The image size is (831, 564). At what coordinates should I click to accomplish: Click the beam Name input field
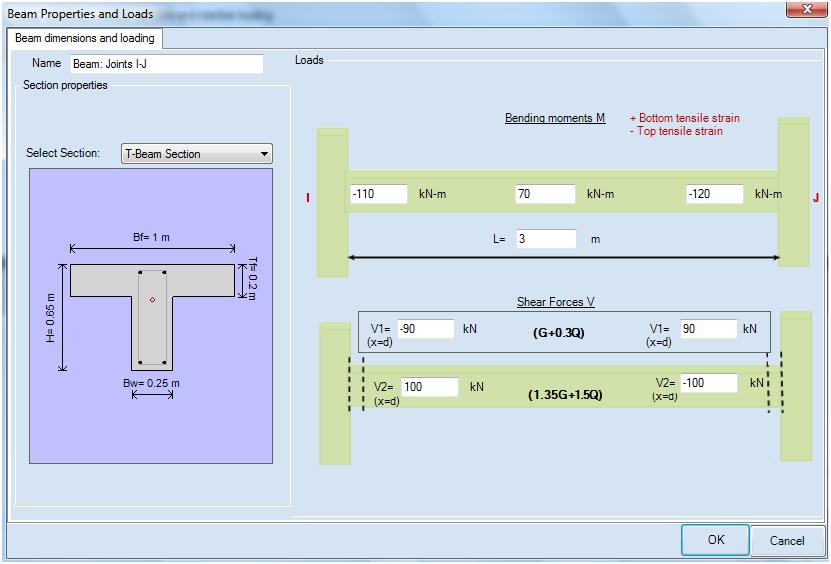click(x=166, y=64)
